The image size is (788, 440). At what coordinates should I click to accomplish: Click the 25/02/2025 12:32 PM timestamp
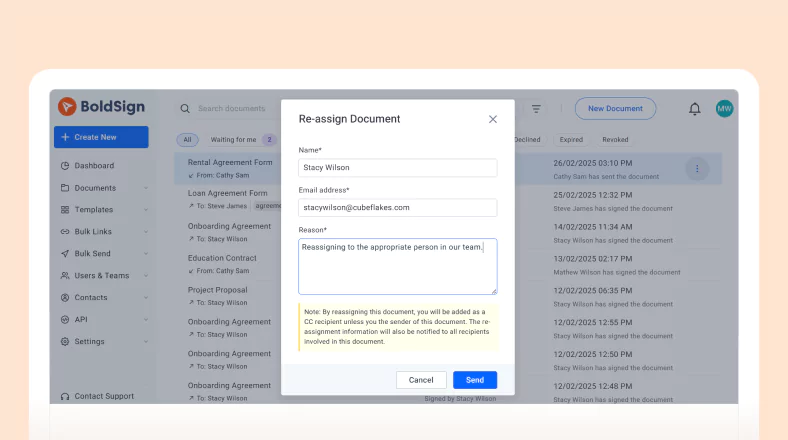point(593,195)
